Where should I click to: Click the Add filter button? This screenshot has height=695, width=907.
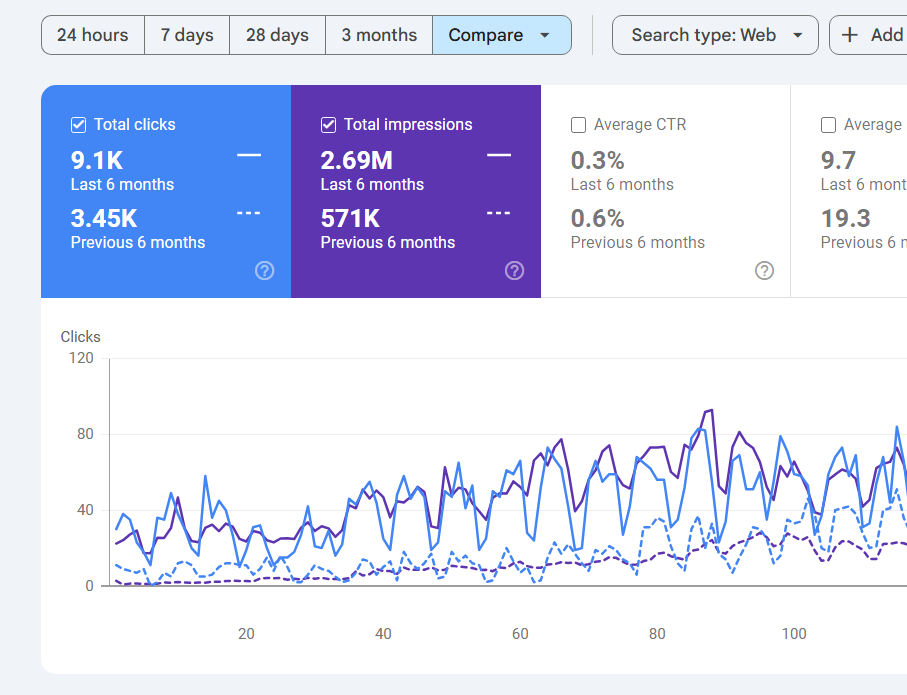pyautogui.click(x=868, y=35)
